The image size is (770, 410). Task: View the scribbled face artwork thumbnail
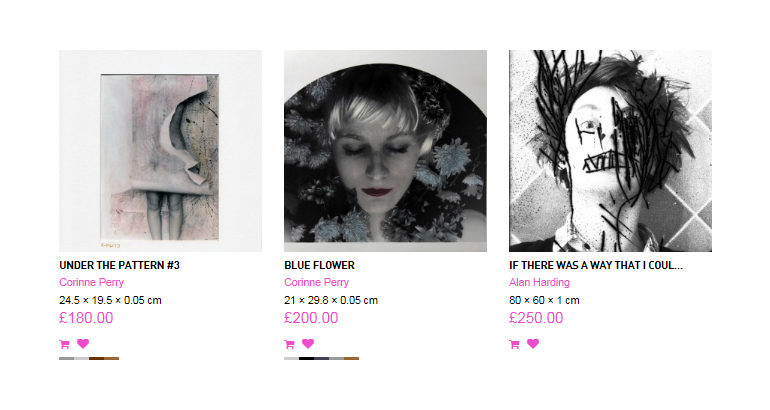(x=610, y=151)
